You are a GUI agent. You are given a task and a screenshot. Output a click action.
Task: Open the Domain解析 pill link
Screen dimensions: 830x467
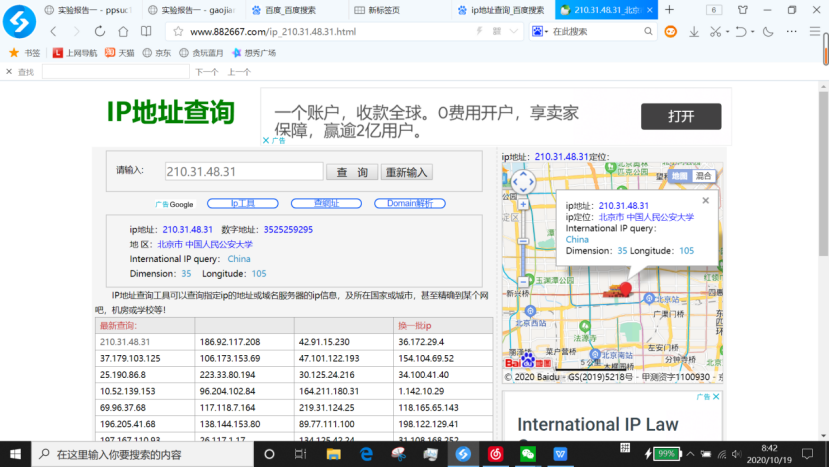[x=410, y=203]
